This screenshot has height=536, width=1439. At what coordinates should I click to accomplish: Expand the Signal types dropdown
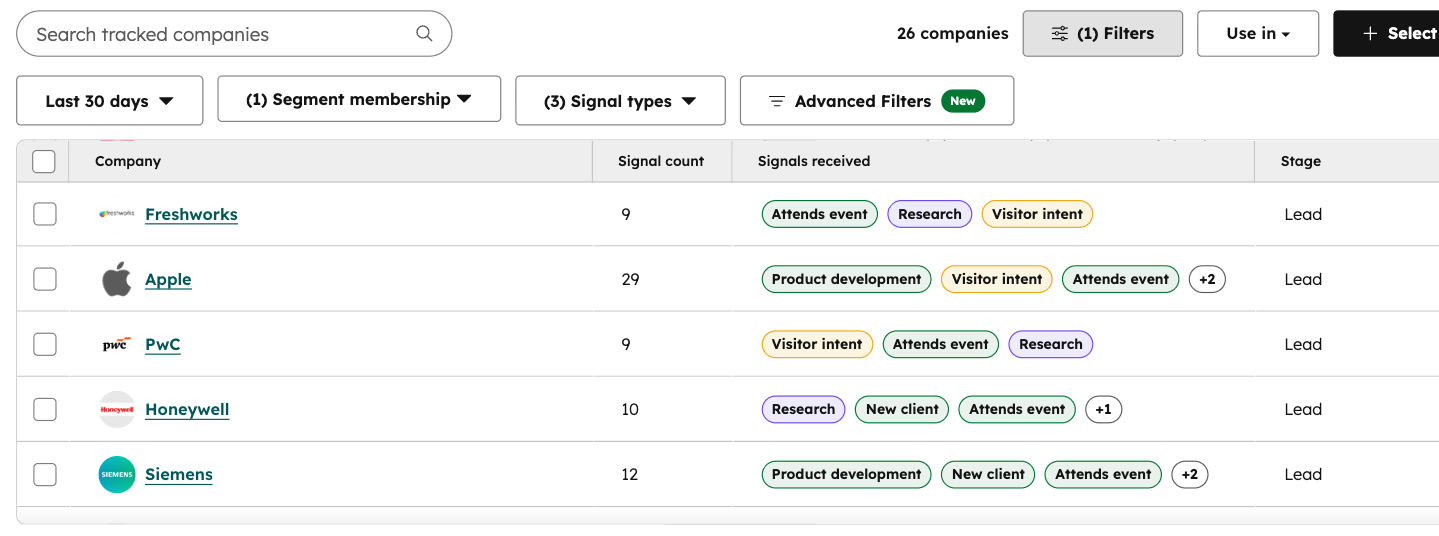point(620,101)
